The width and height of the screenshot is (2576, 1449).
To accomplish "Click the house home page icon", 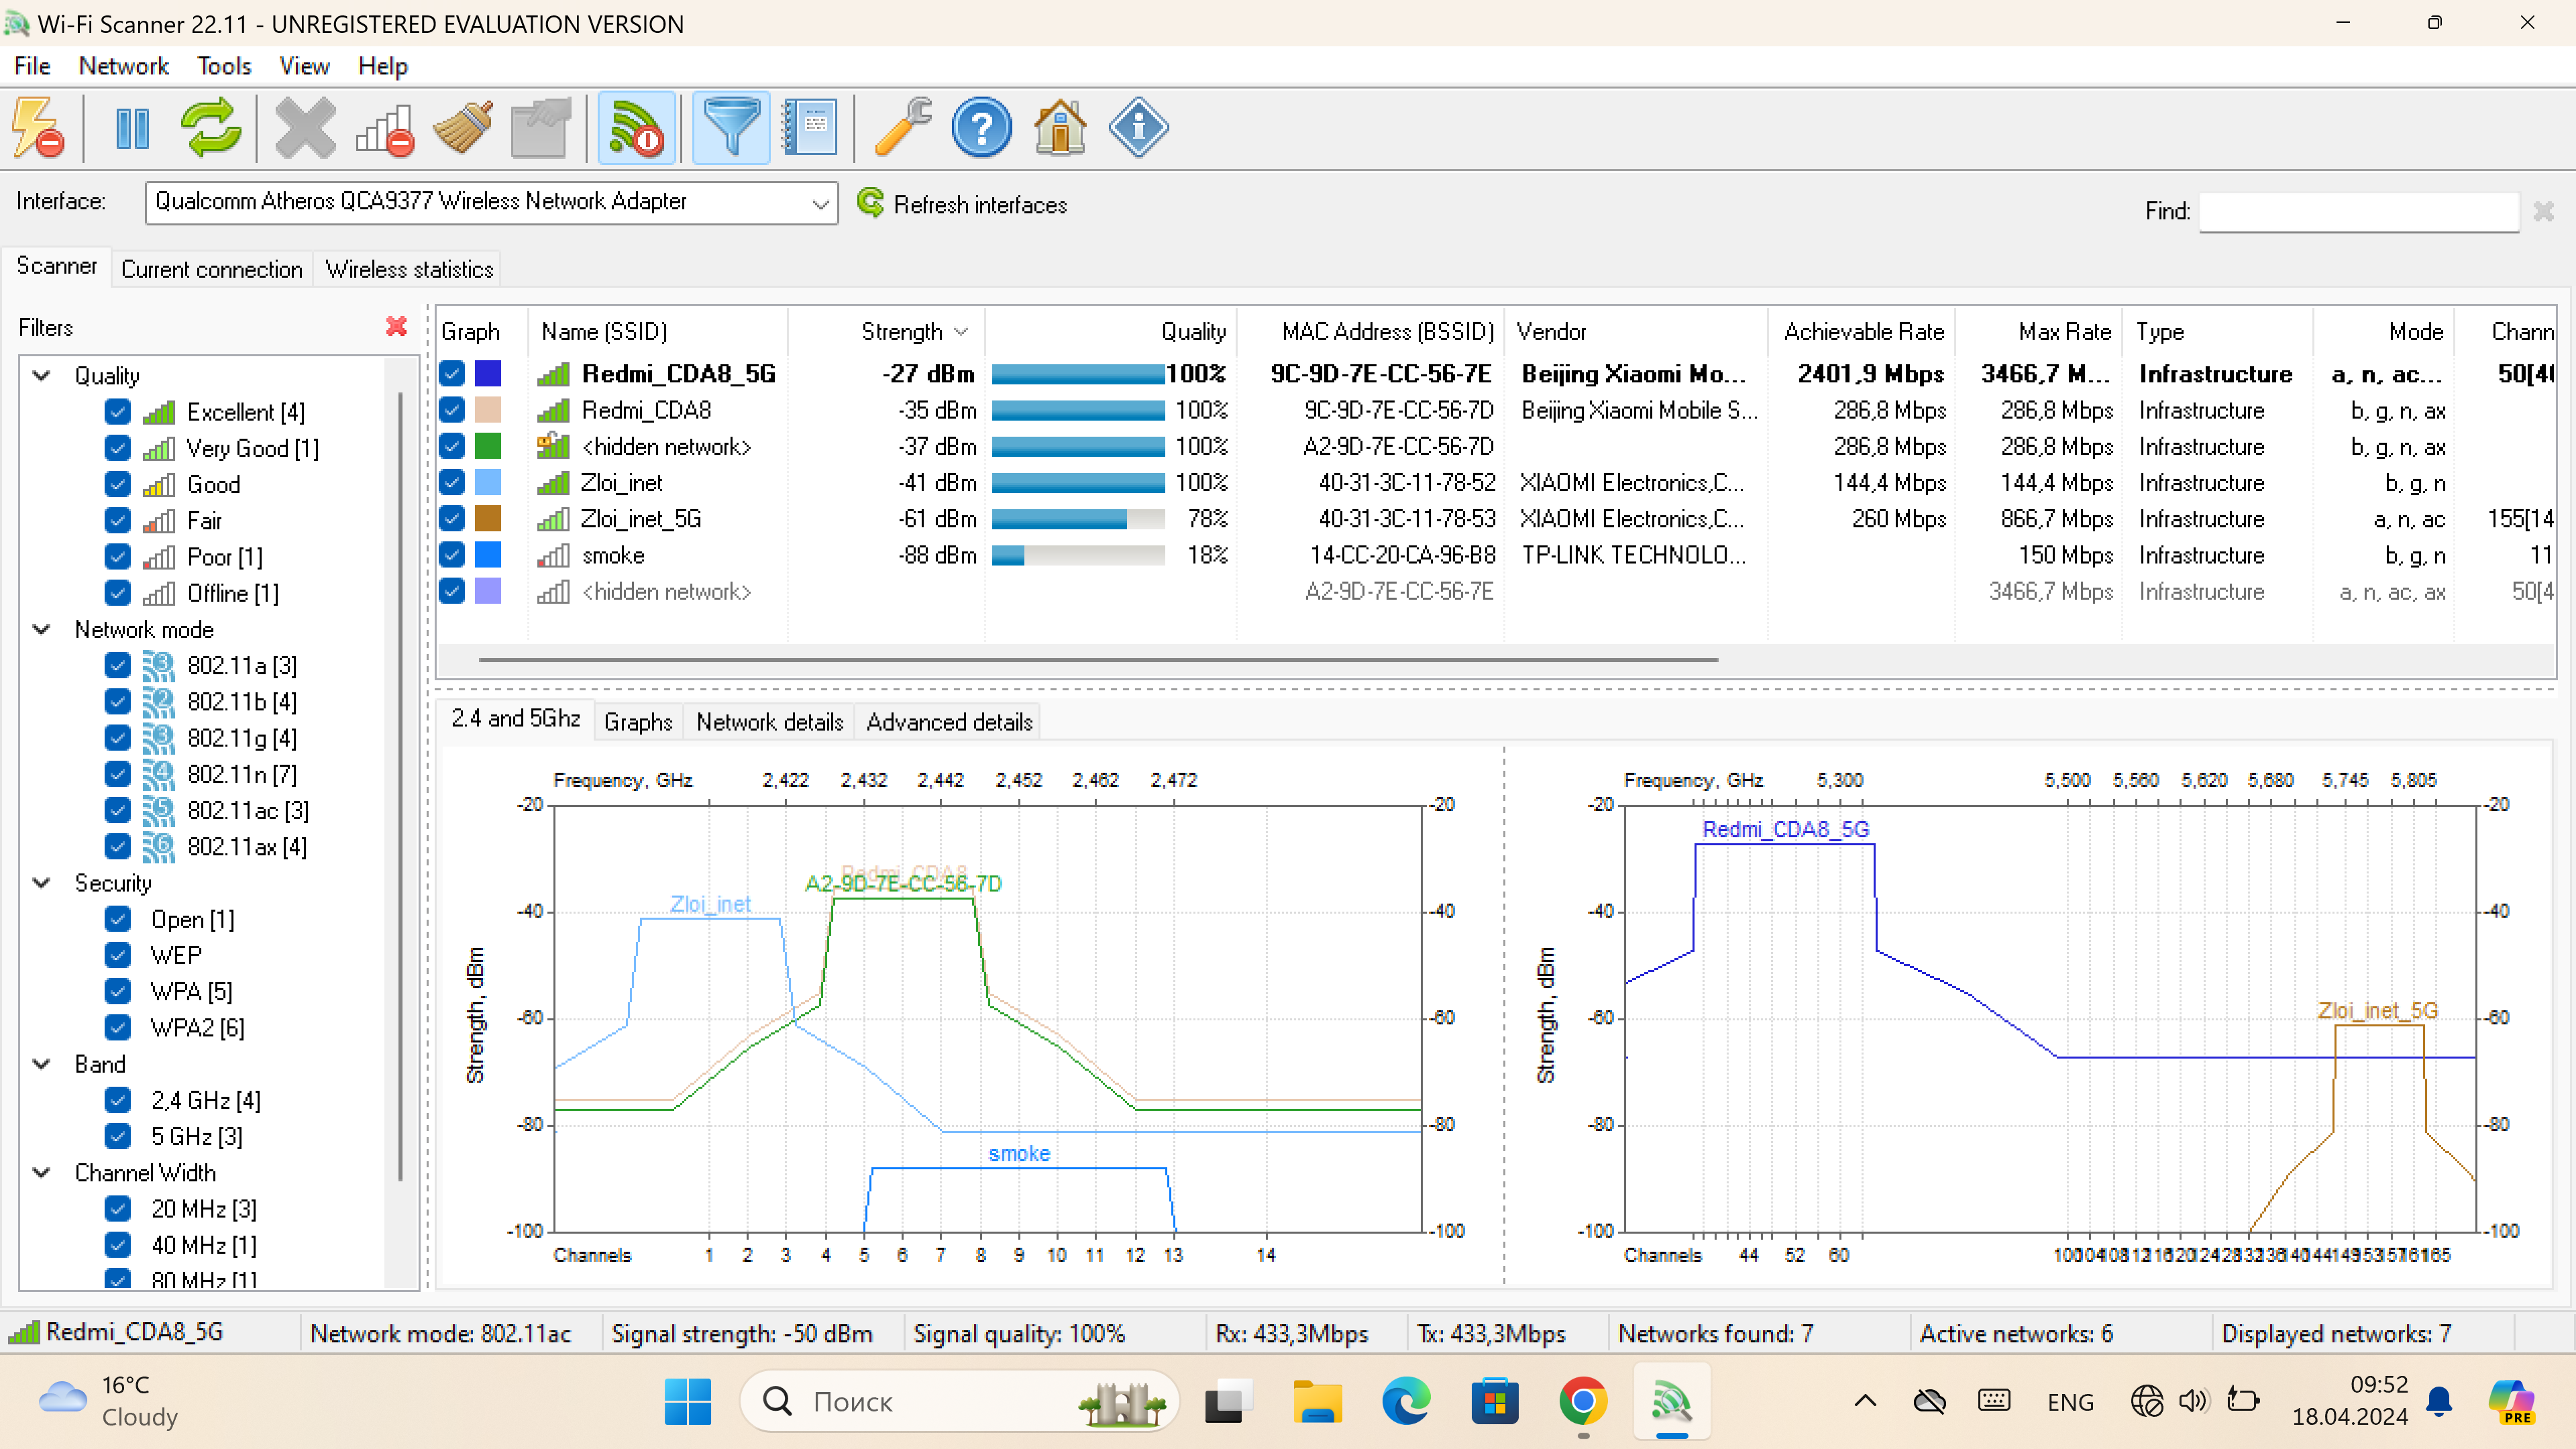I will tap(1059, 128).
